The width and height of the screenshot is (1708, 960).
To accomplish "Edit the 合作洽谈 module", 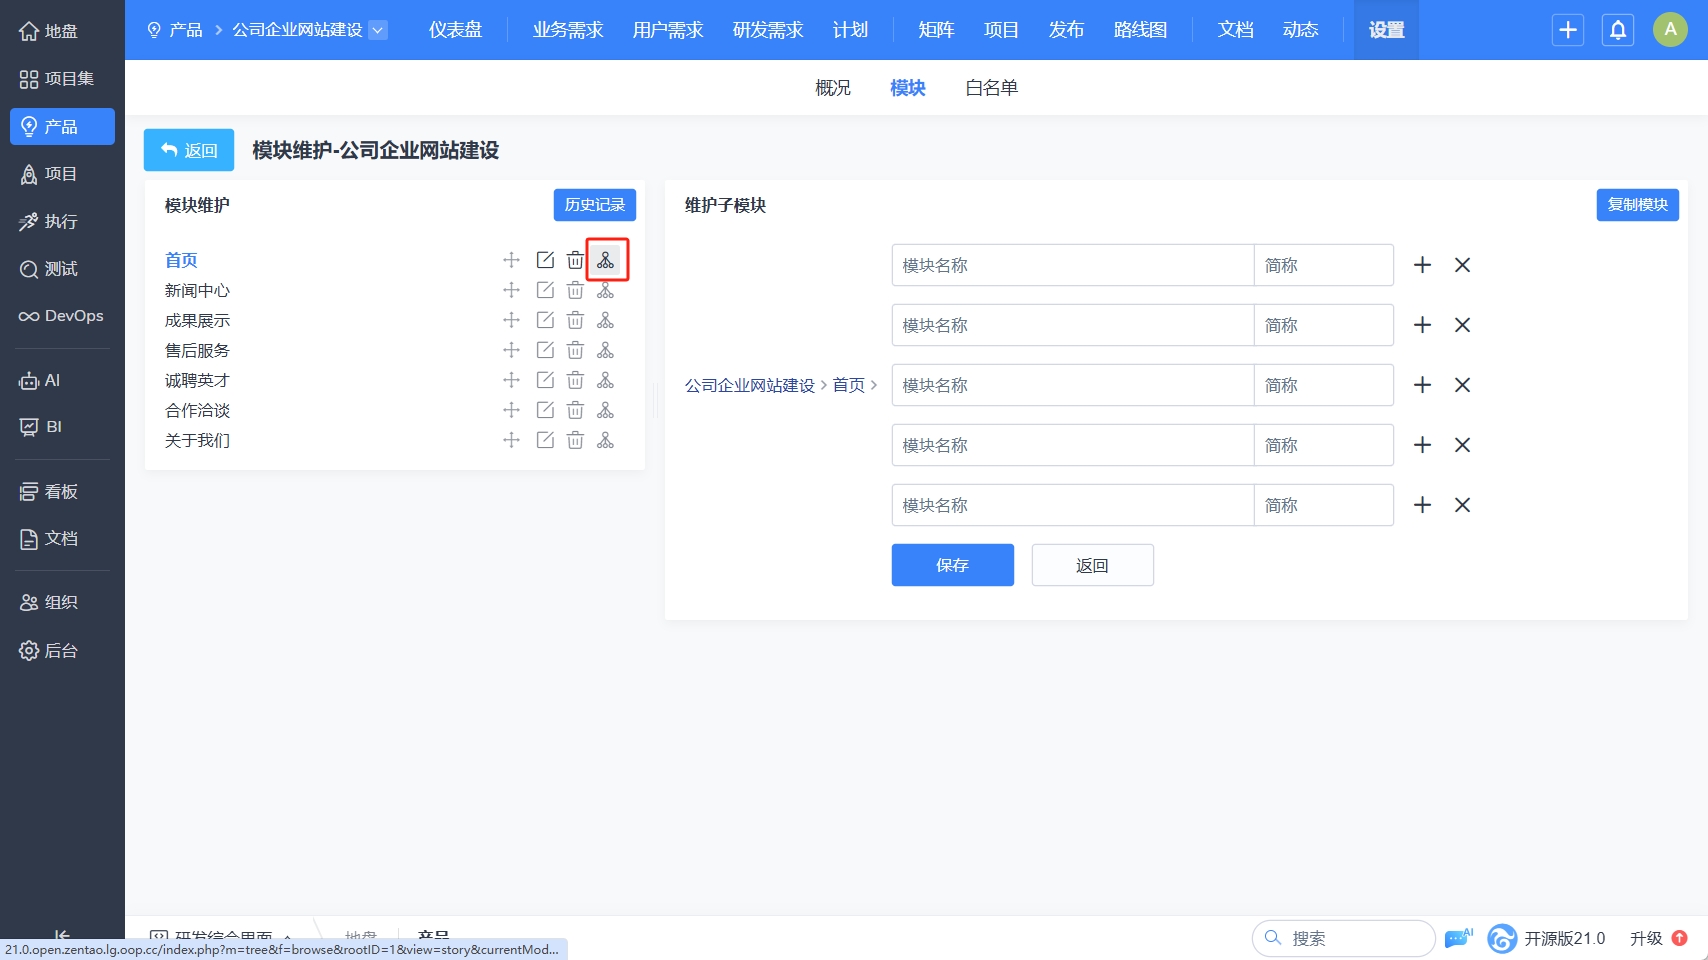I will [545, 410].
